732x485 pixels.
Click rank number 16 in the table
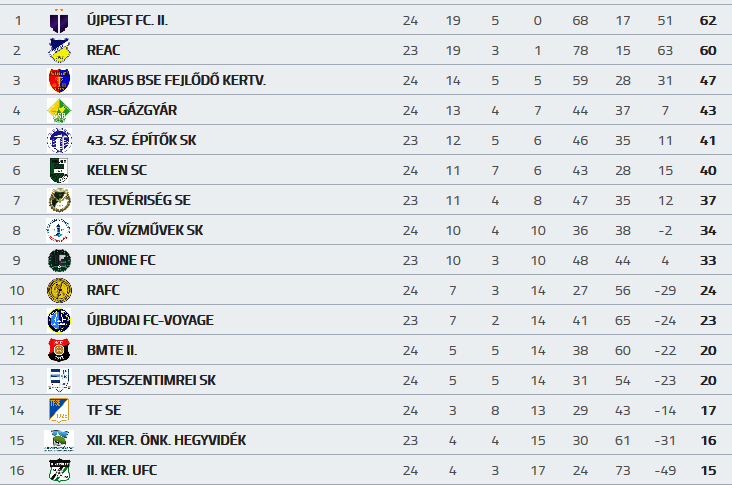(x=17, y=470)
